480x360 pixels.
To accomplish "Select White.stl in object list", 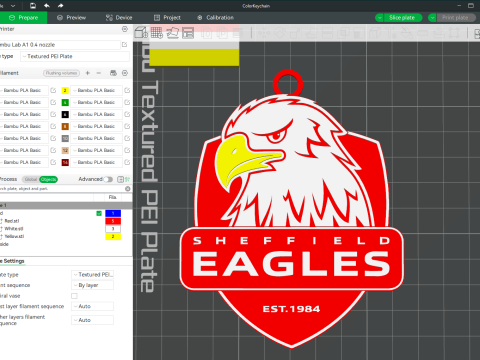I will 14,229.
